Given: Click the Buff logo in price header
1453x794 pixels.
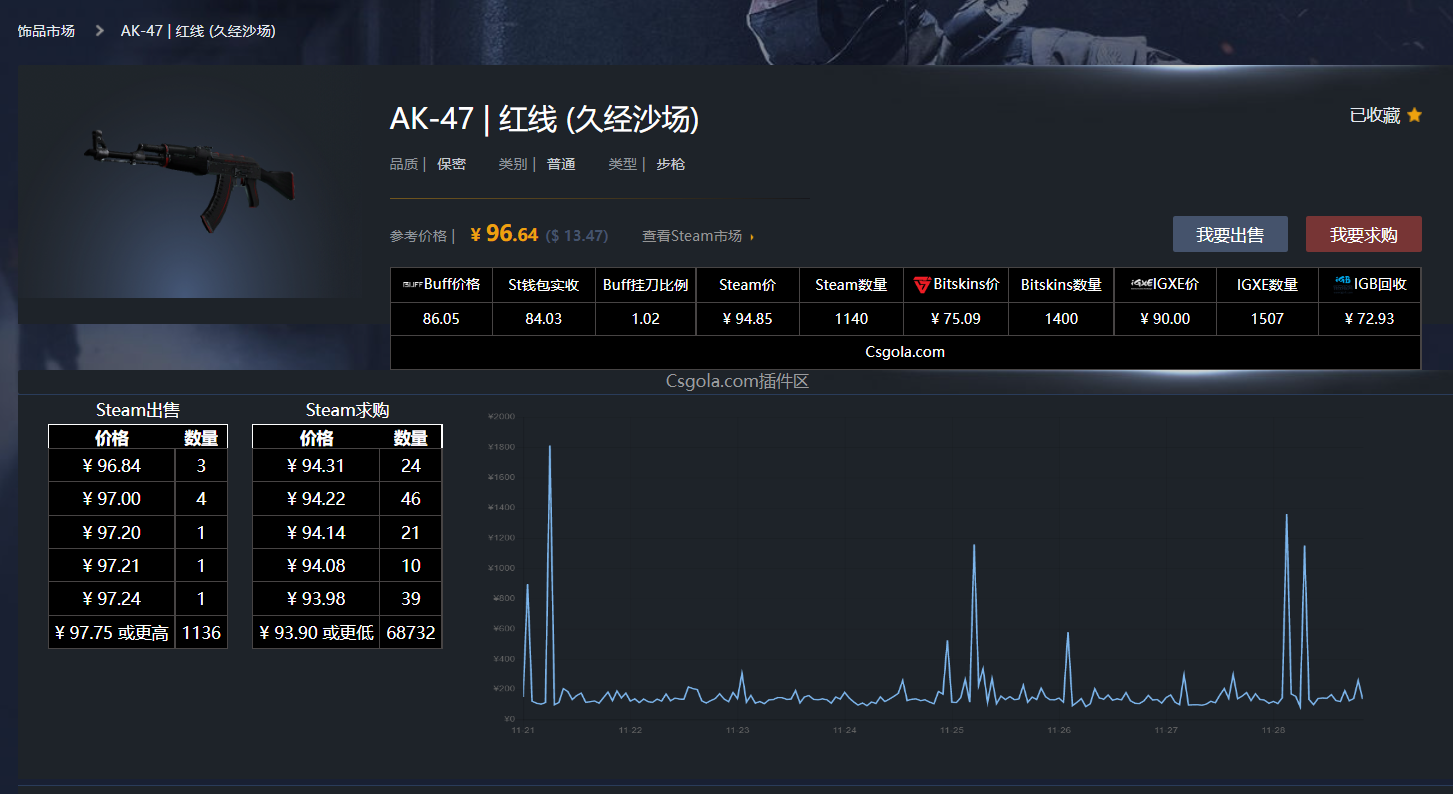Looking at the screenshot, I should pyautogui.click(x=412, y=285).
